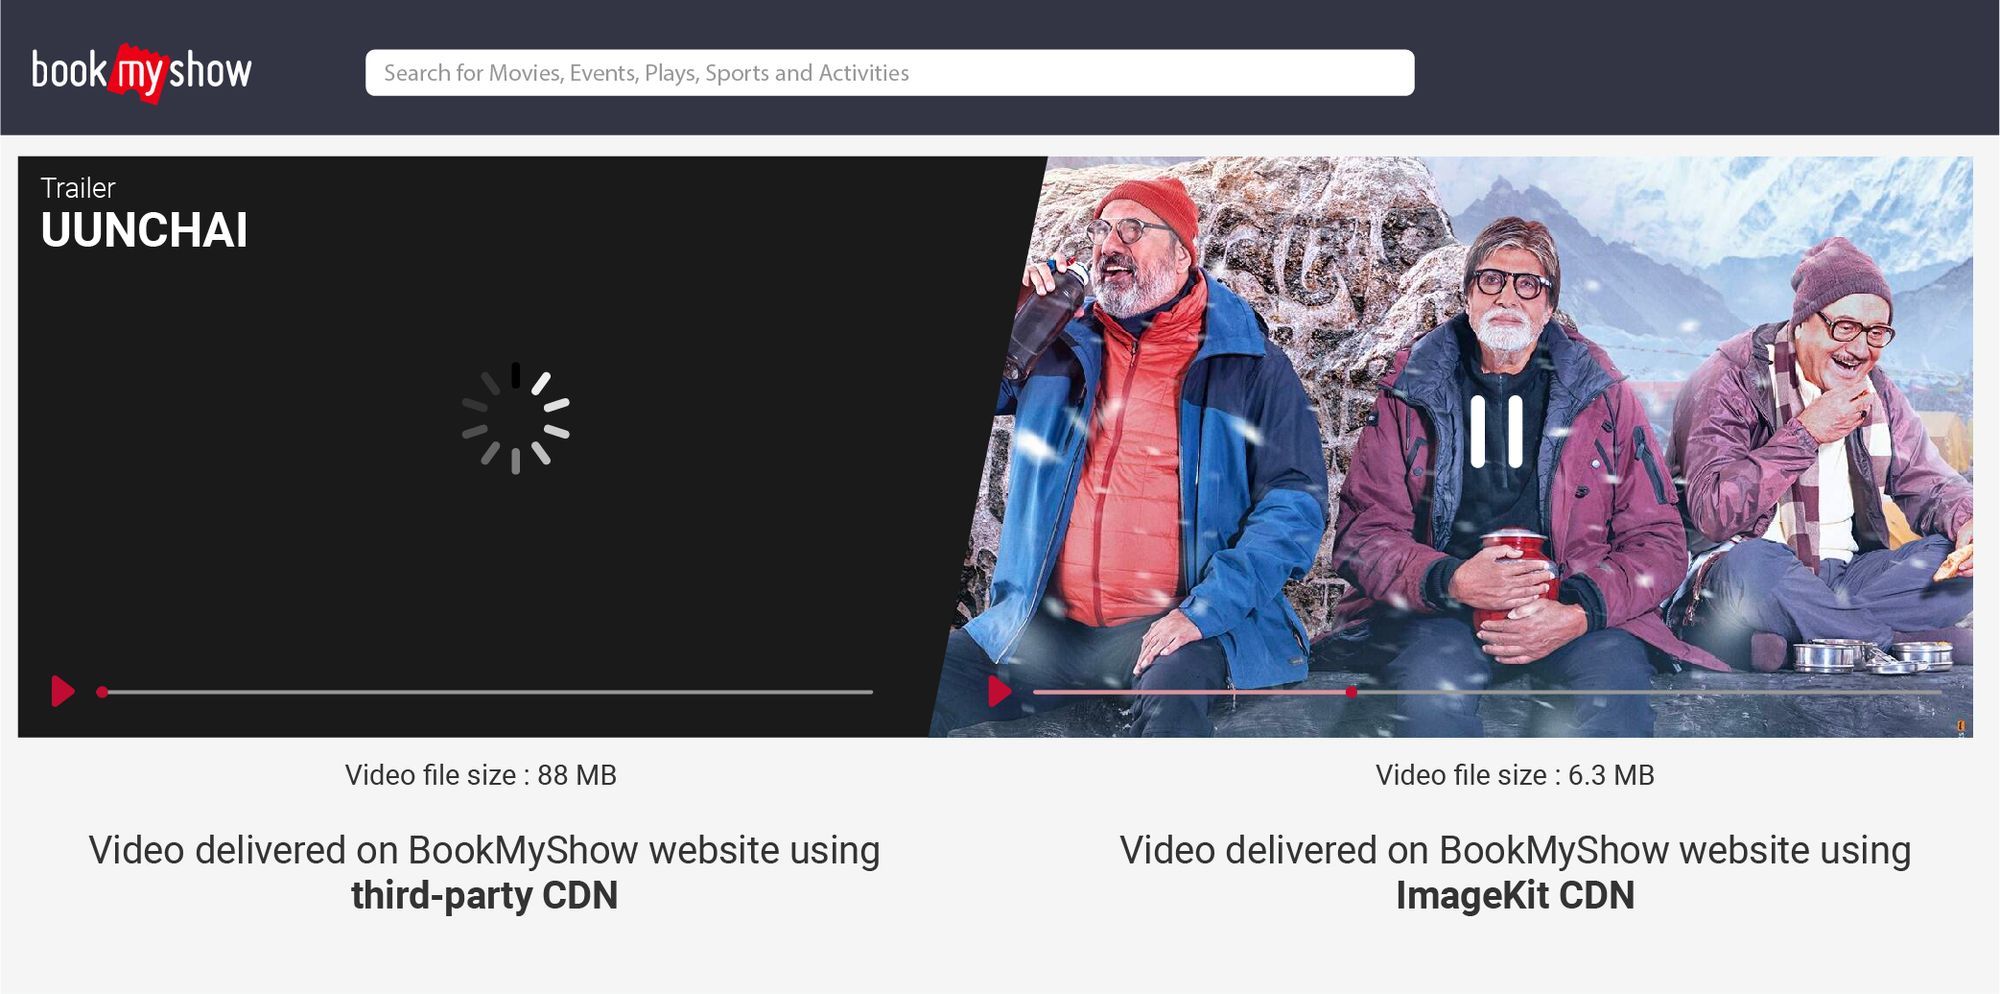Click the loading player's seek bar handle

(x=102, y=692)
